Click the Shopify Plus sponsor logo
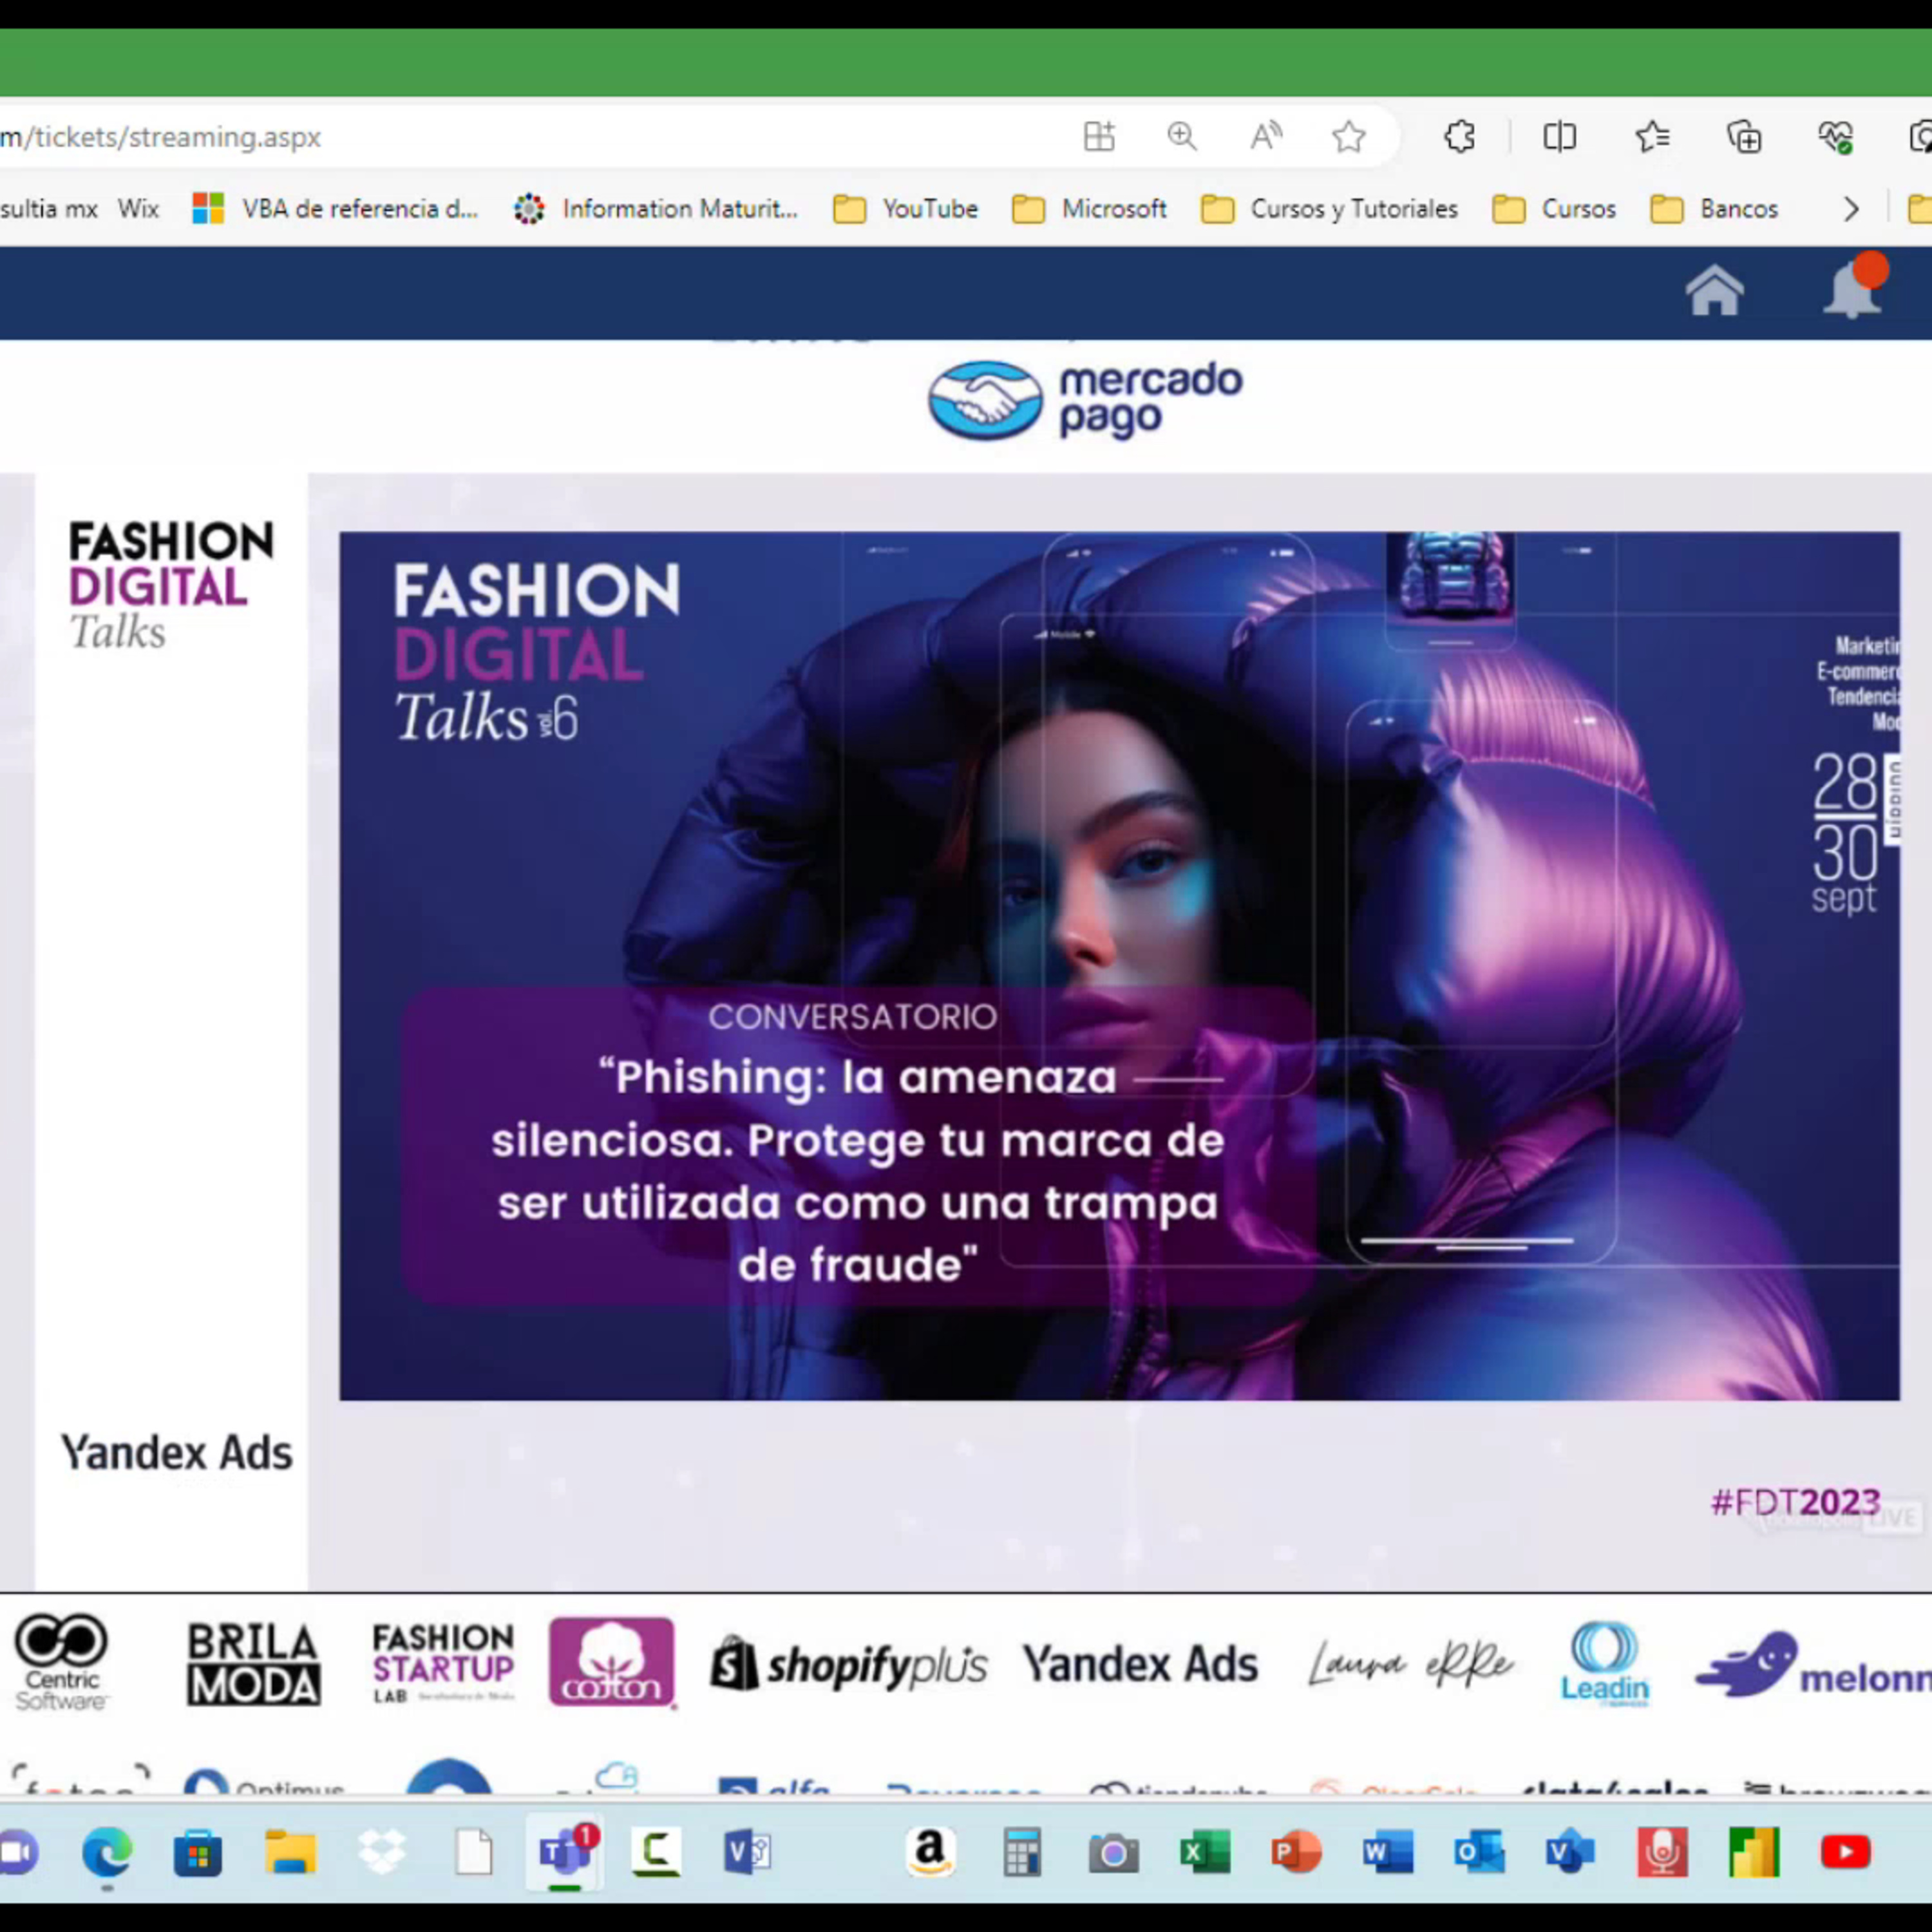The height and width of the screenshot is (1932, 1932). click(849, 1664)
